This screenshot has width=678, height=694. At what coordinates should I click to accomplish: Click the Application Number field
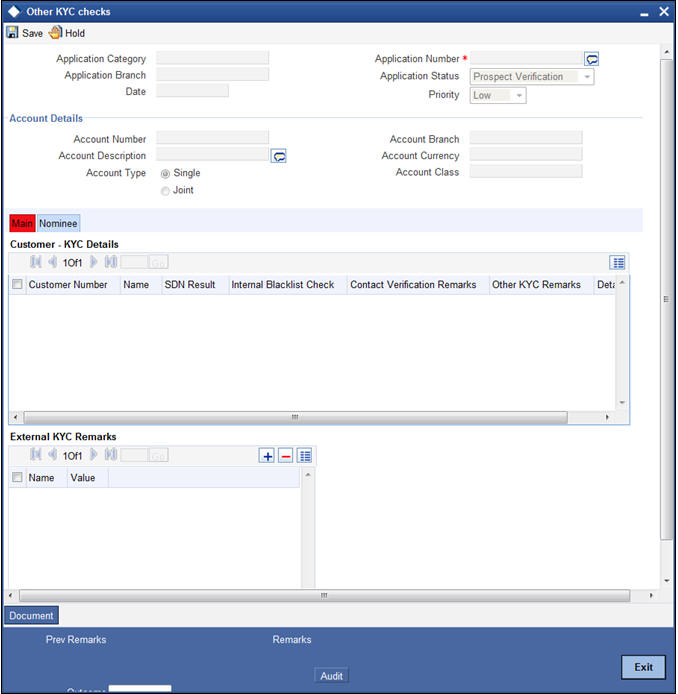[526, 58]
